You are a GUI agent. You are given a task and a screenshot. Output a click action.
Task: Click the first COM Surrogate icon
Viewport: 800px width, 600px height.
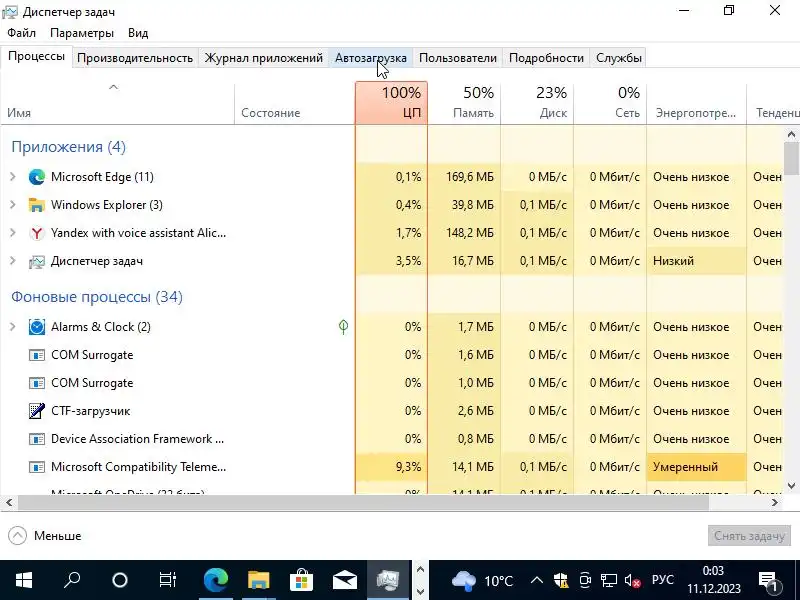coord(37,355)
